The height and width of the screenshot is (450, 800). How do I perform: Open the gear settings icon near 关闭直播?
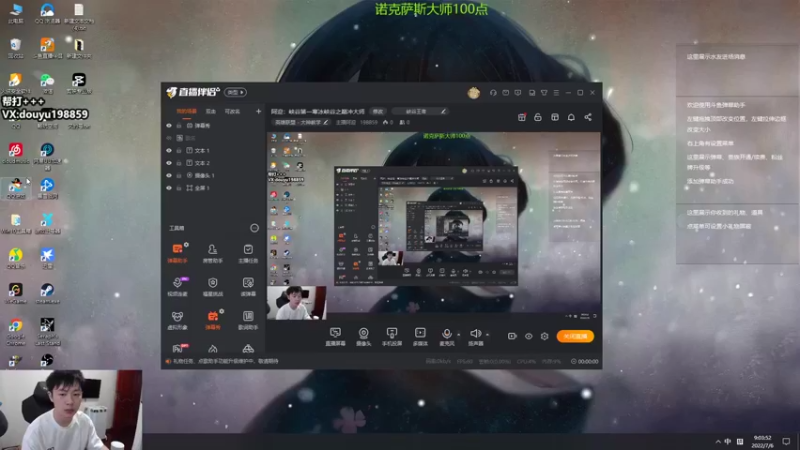coord(544,336)
